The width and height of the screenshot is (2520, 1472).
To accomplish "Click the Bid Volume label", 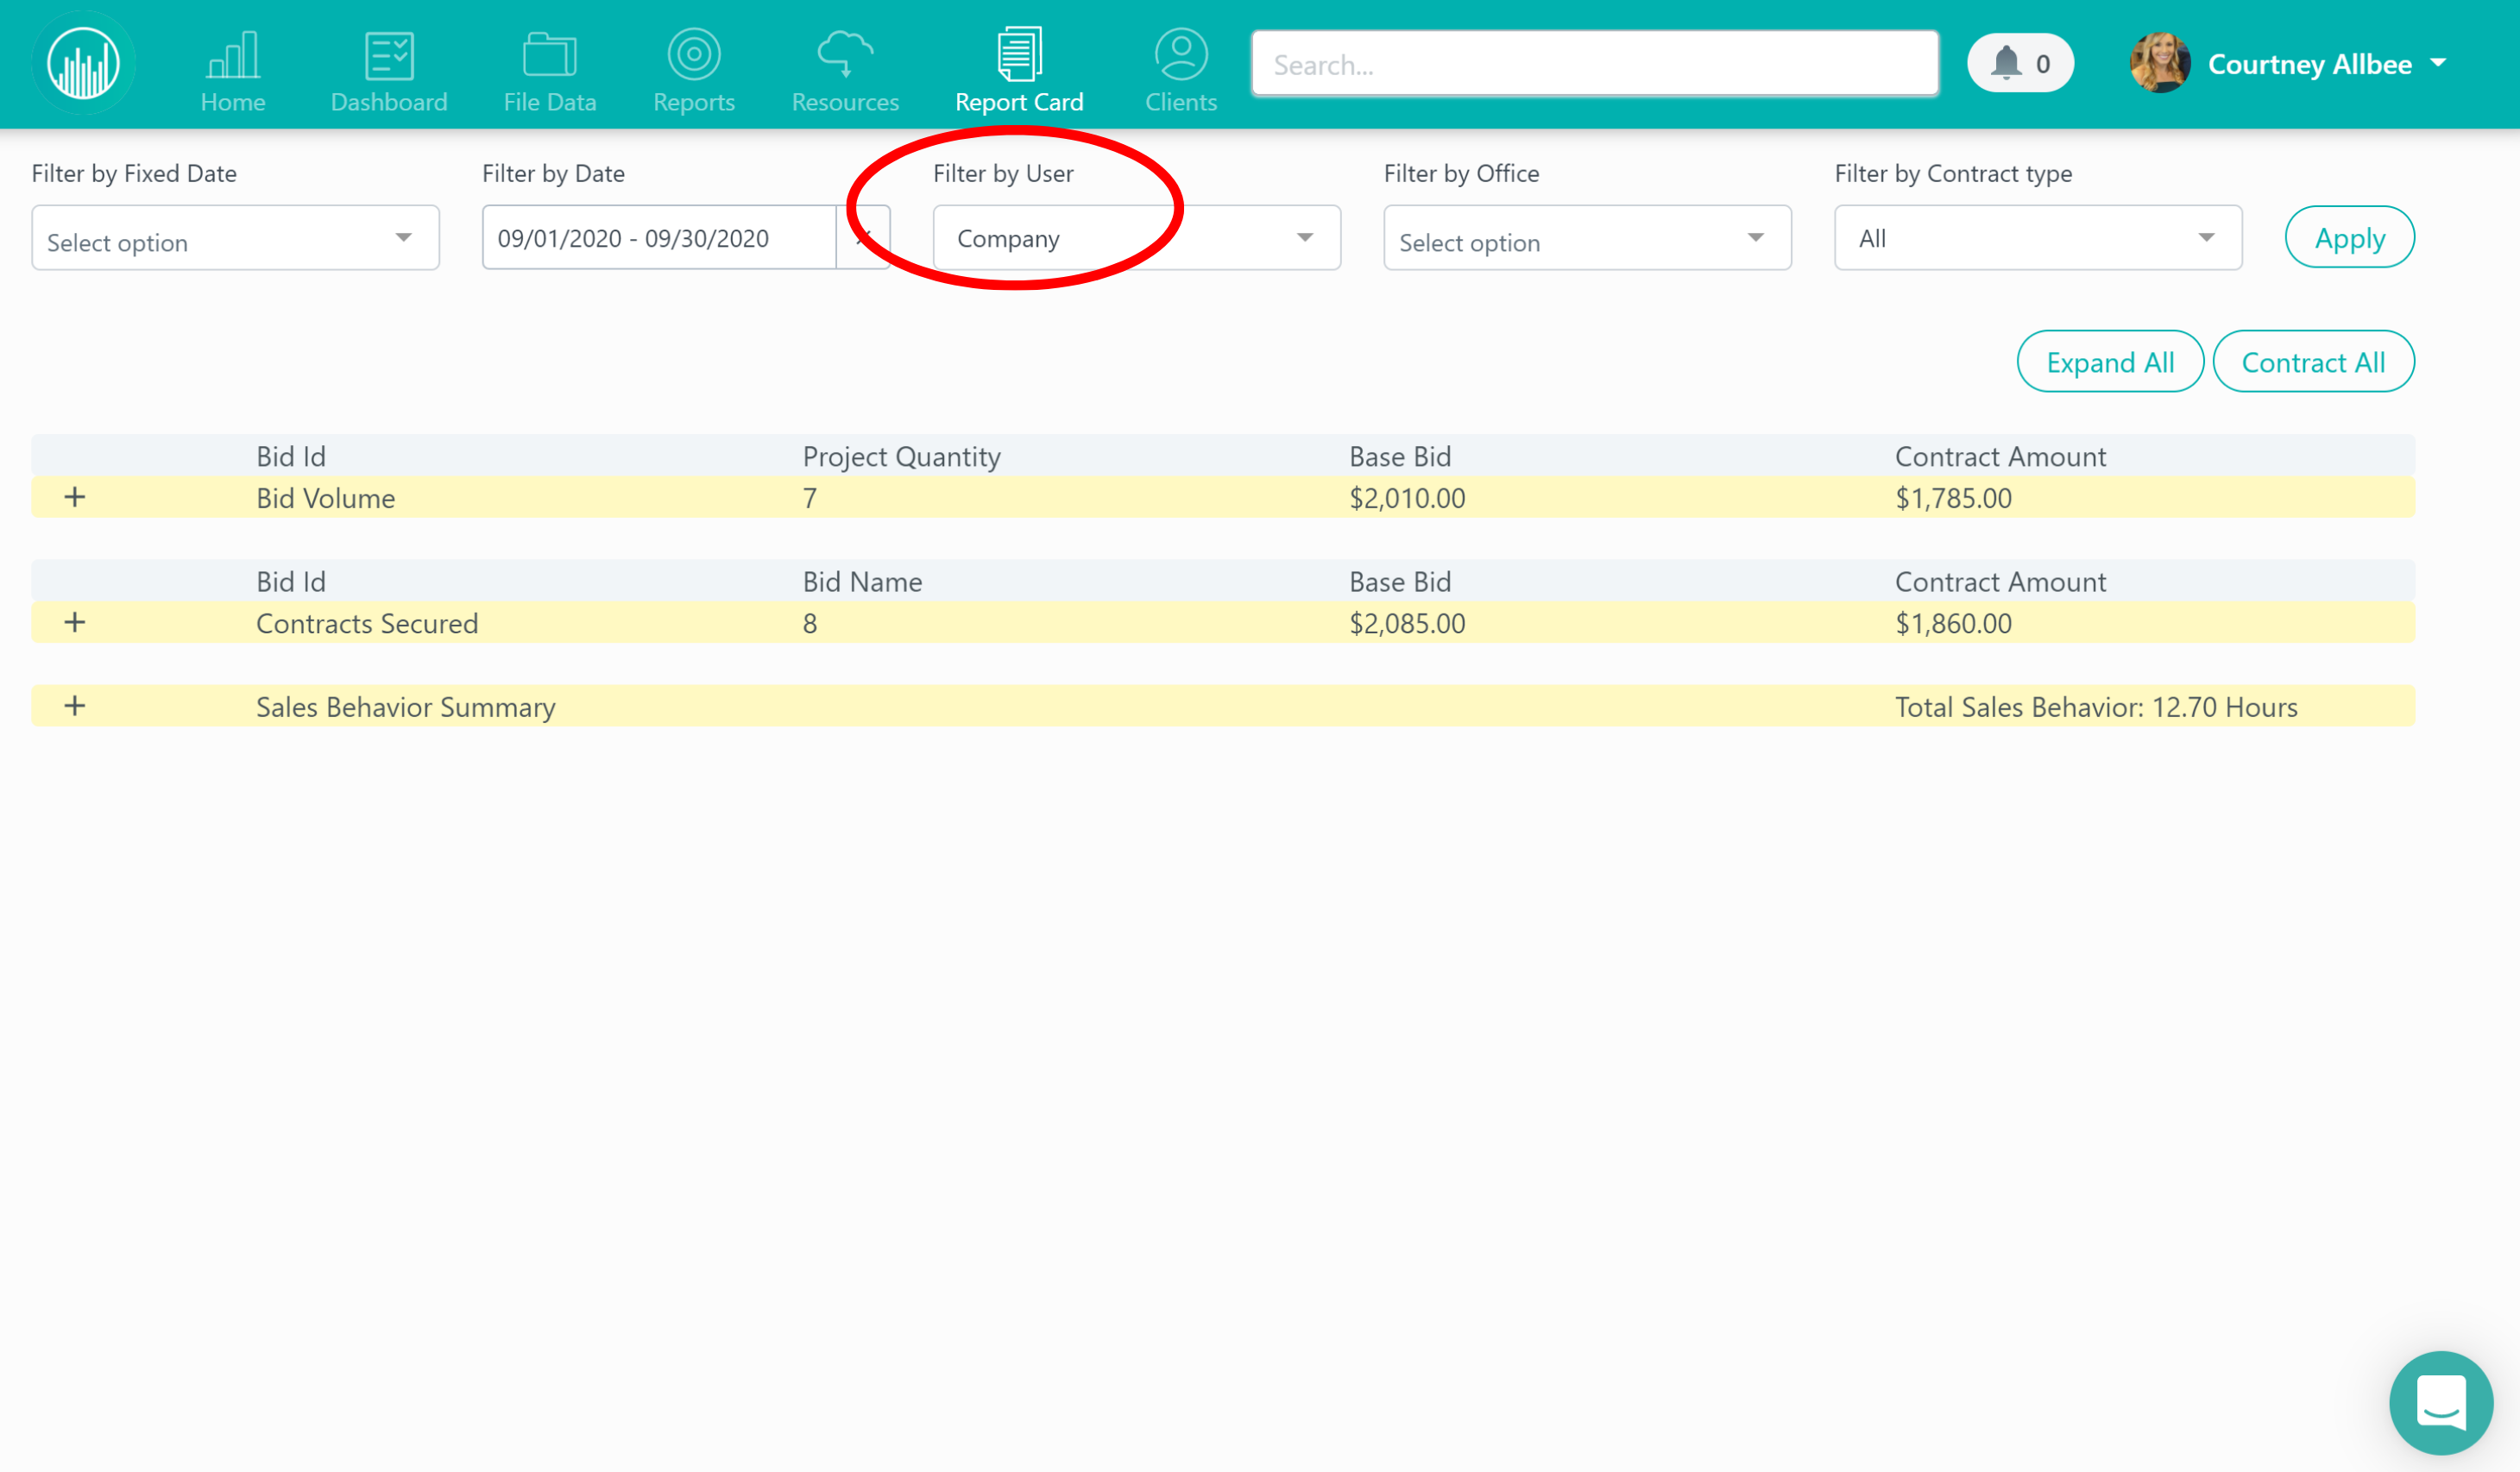I will tap(326, 498).
